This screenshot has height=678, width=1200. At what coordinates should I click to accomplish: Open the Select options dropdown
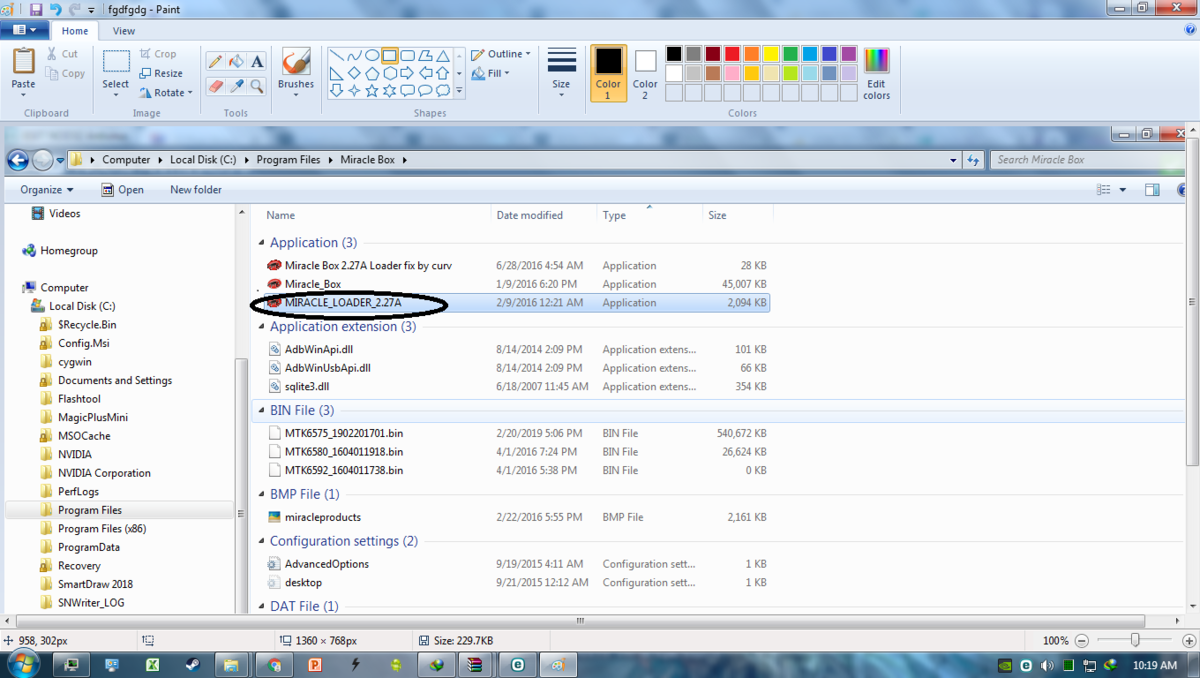(116, 96)
